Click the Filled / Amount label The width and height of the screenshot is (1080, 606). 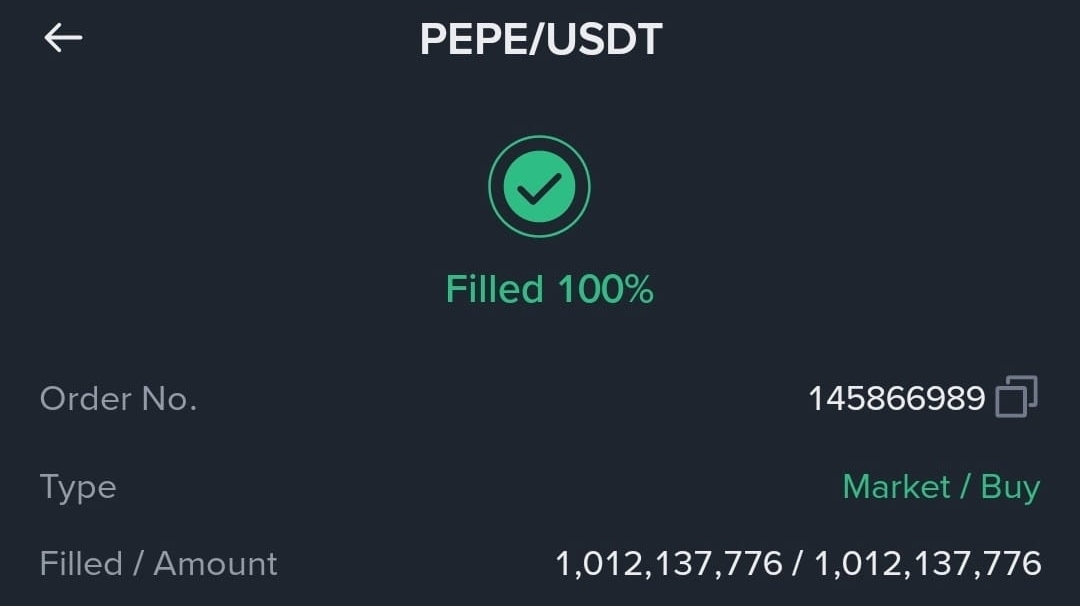click(158, 564)
